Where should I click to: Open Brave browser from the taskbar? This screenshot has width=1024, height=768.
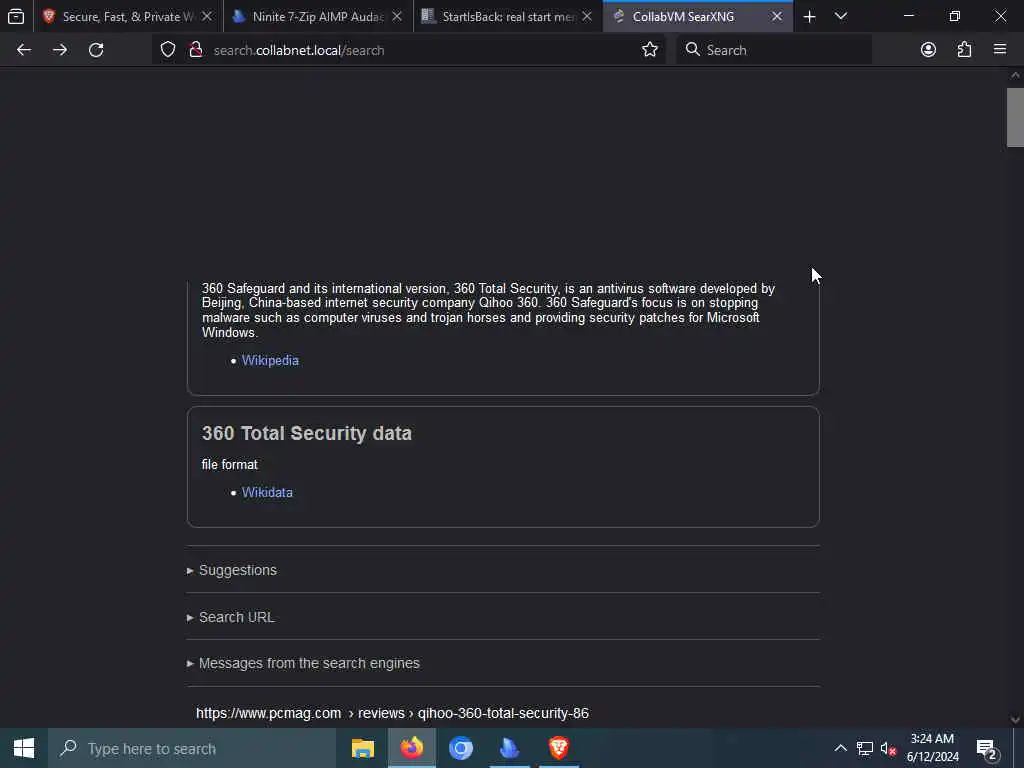pos(558,748)
